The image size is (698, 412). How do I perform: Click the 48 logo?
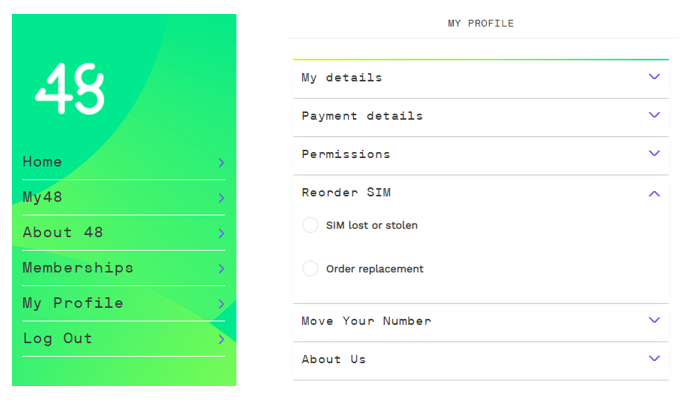pos(70,89)
